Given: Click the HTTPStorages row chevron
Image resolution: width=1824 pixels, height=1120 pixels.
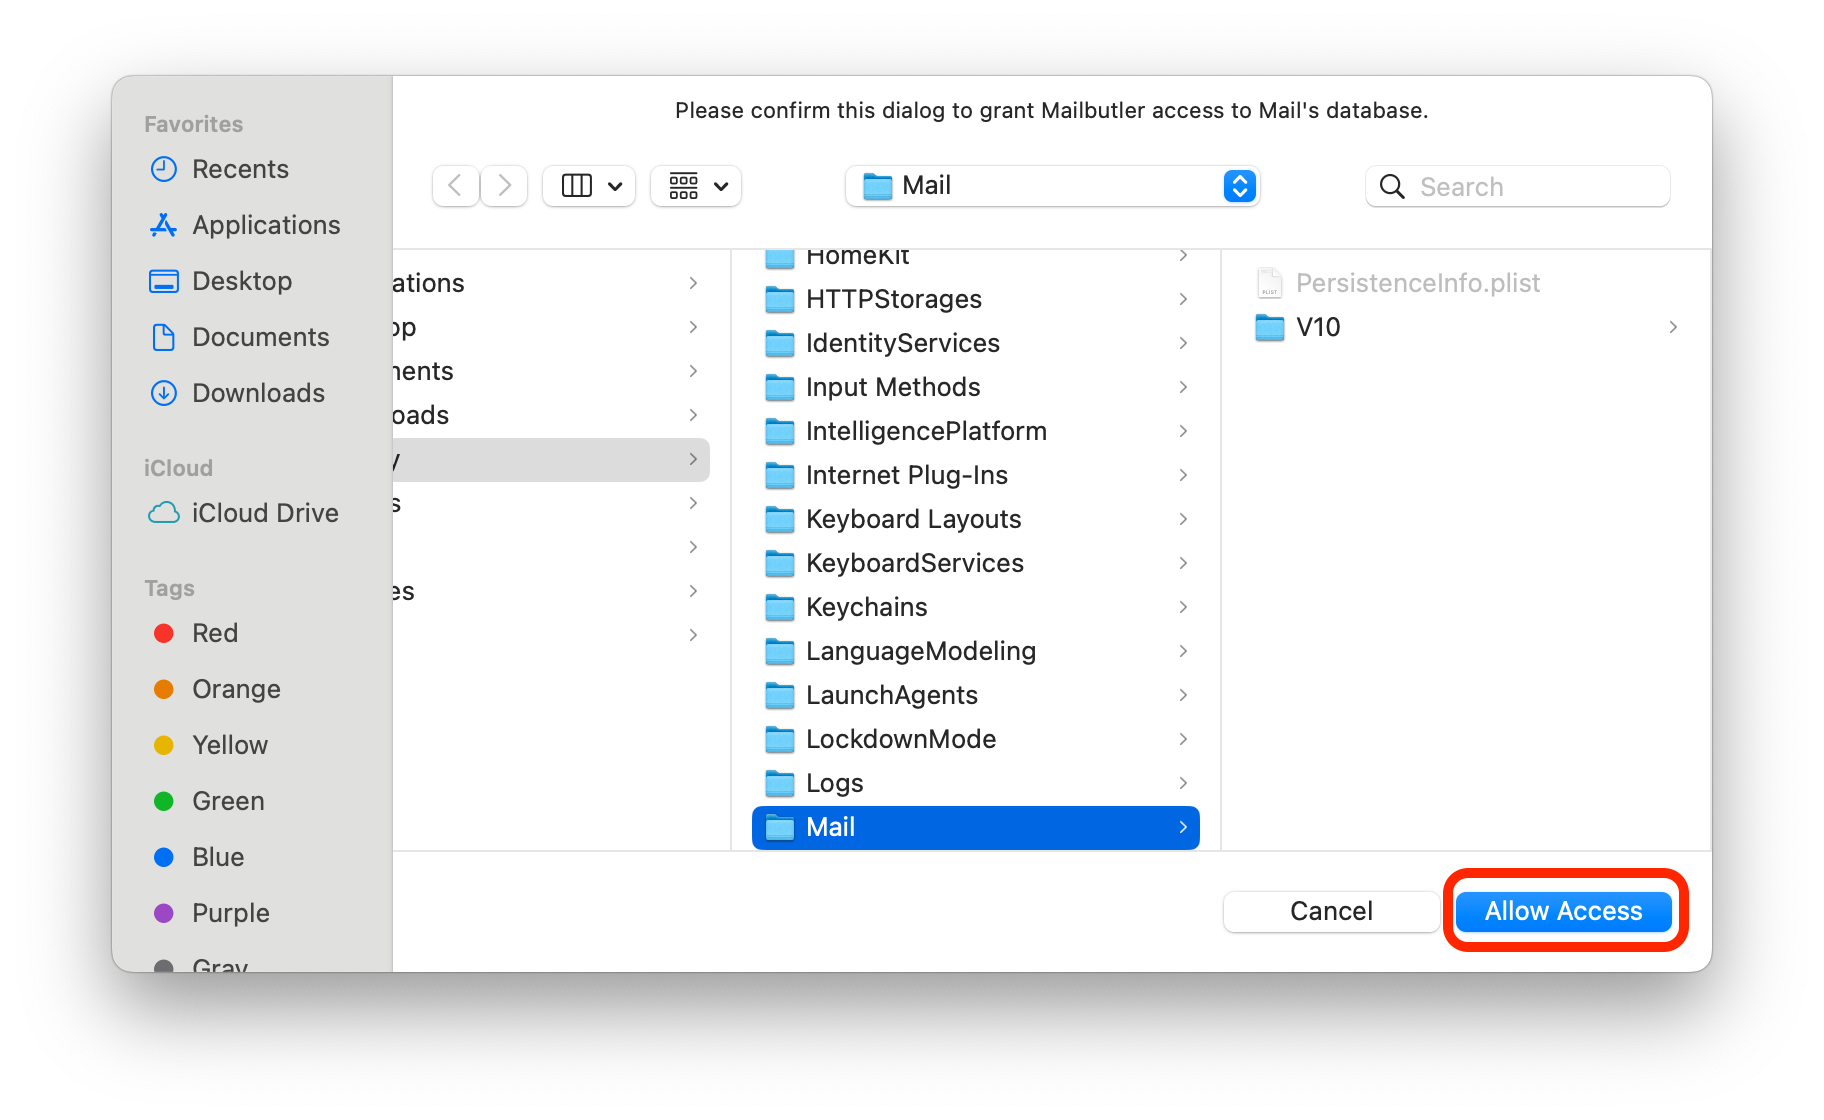Looking at the screenshot, I should [x=1183, y=299].
